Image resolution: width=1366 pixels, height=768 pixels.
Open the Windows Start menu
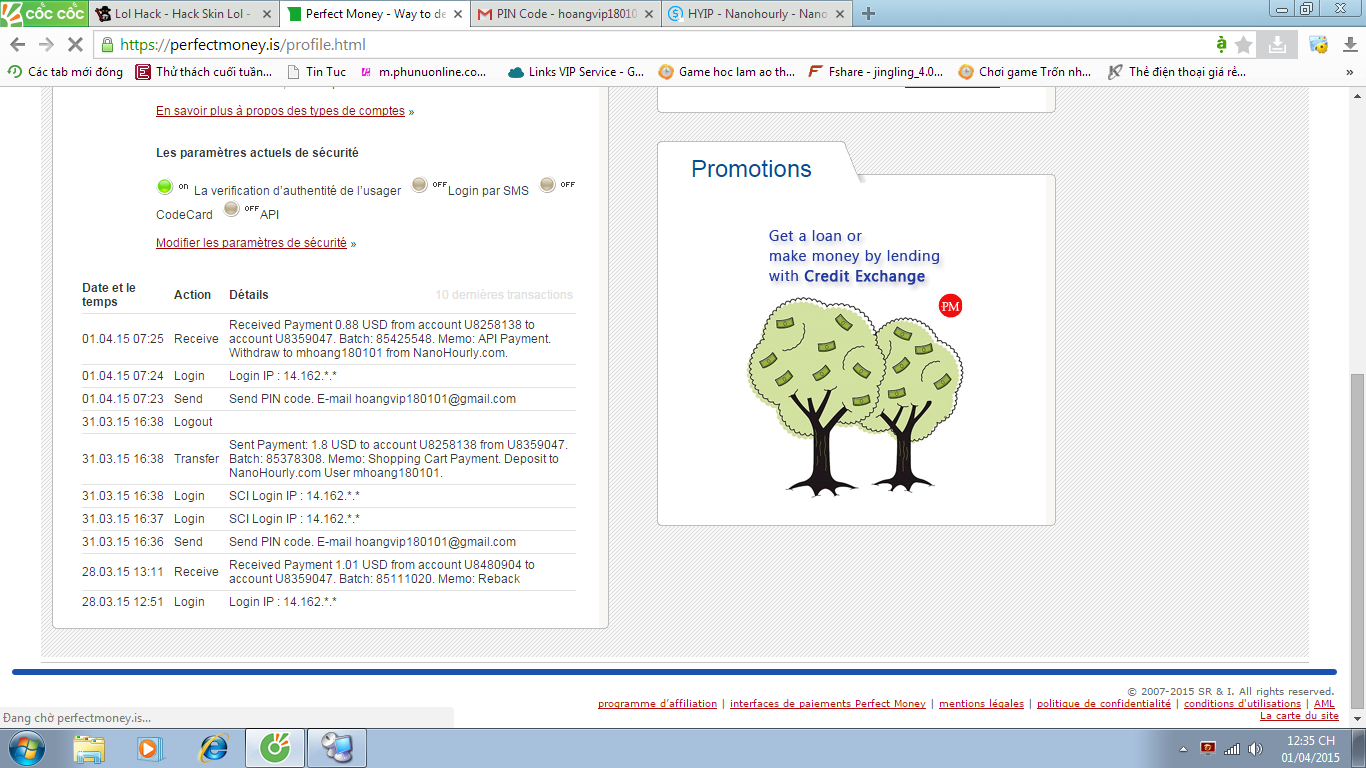(x=27, y=747)
